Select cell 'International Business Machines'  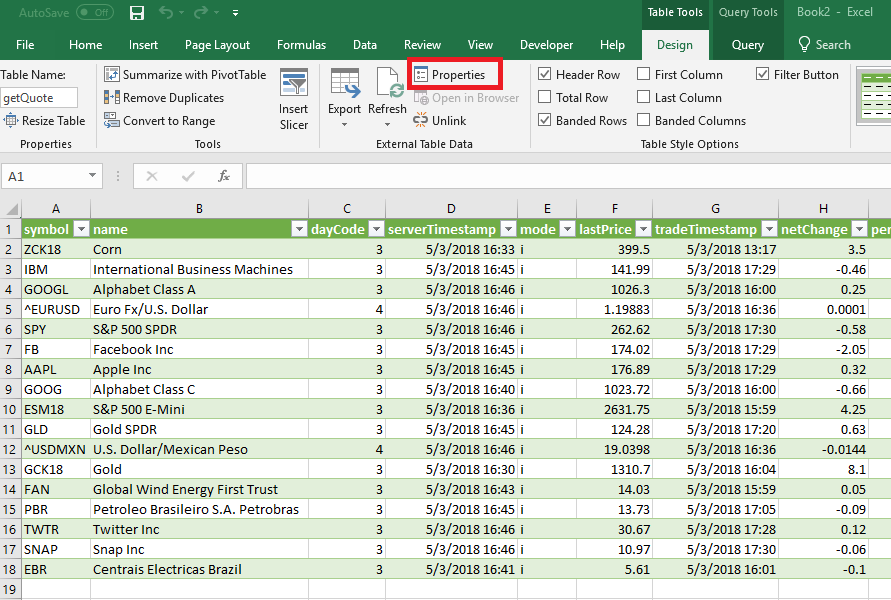pos(199,269)
